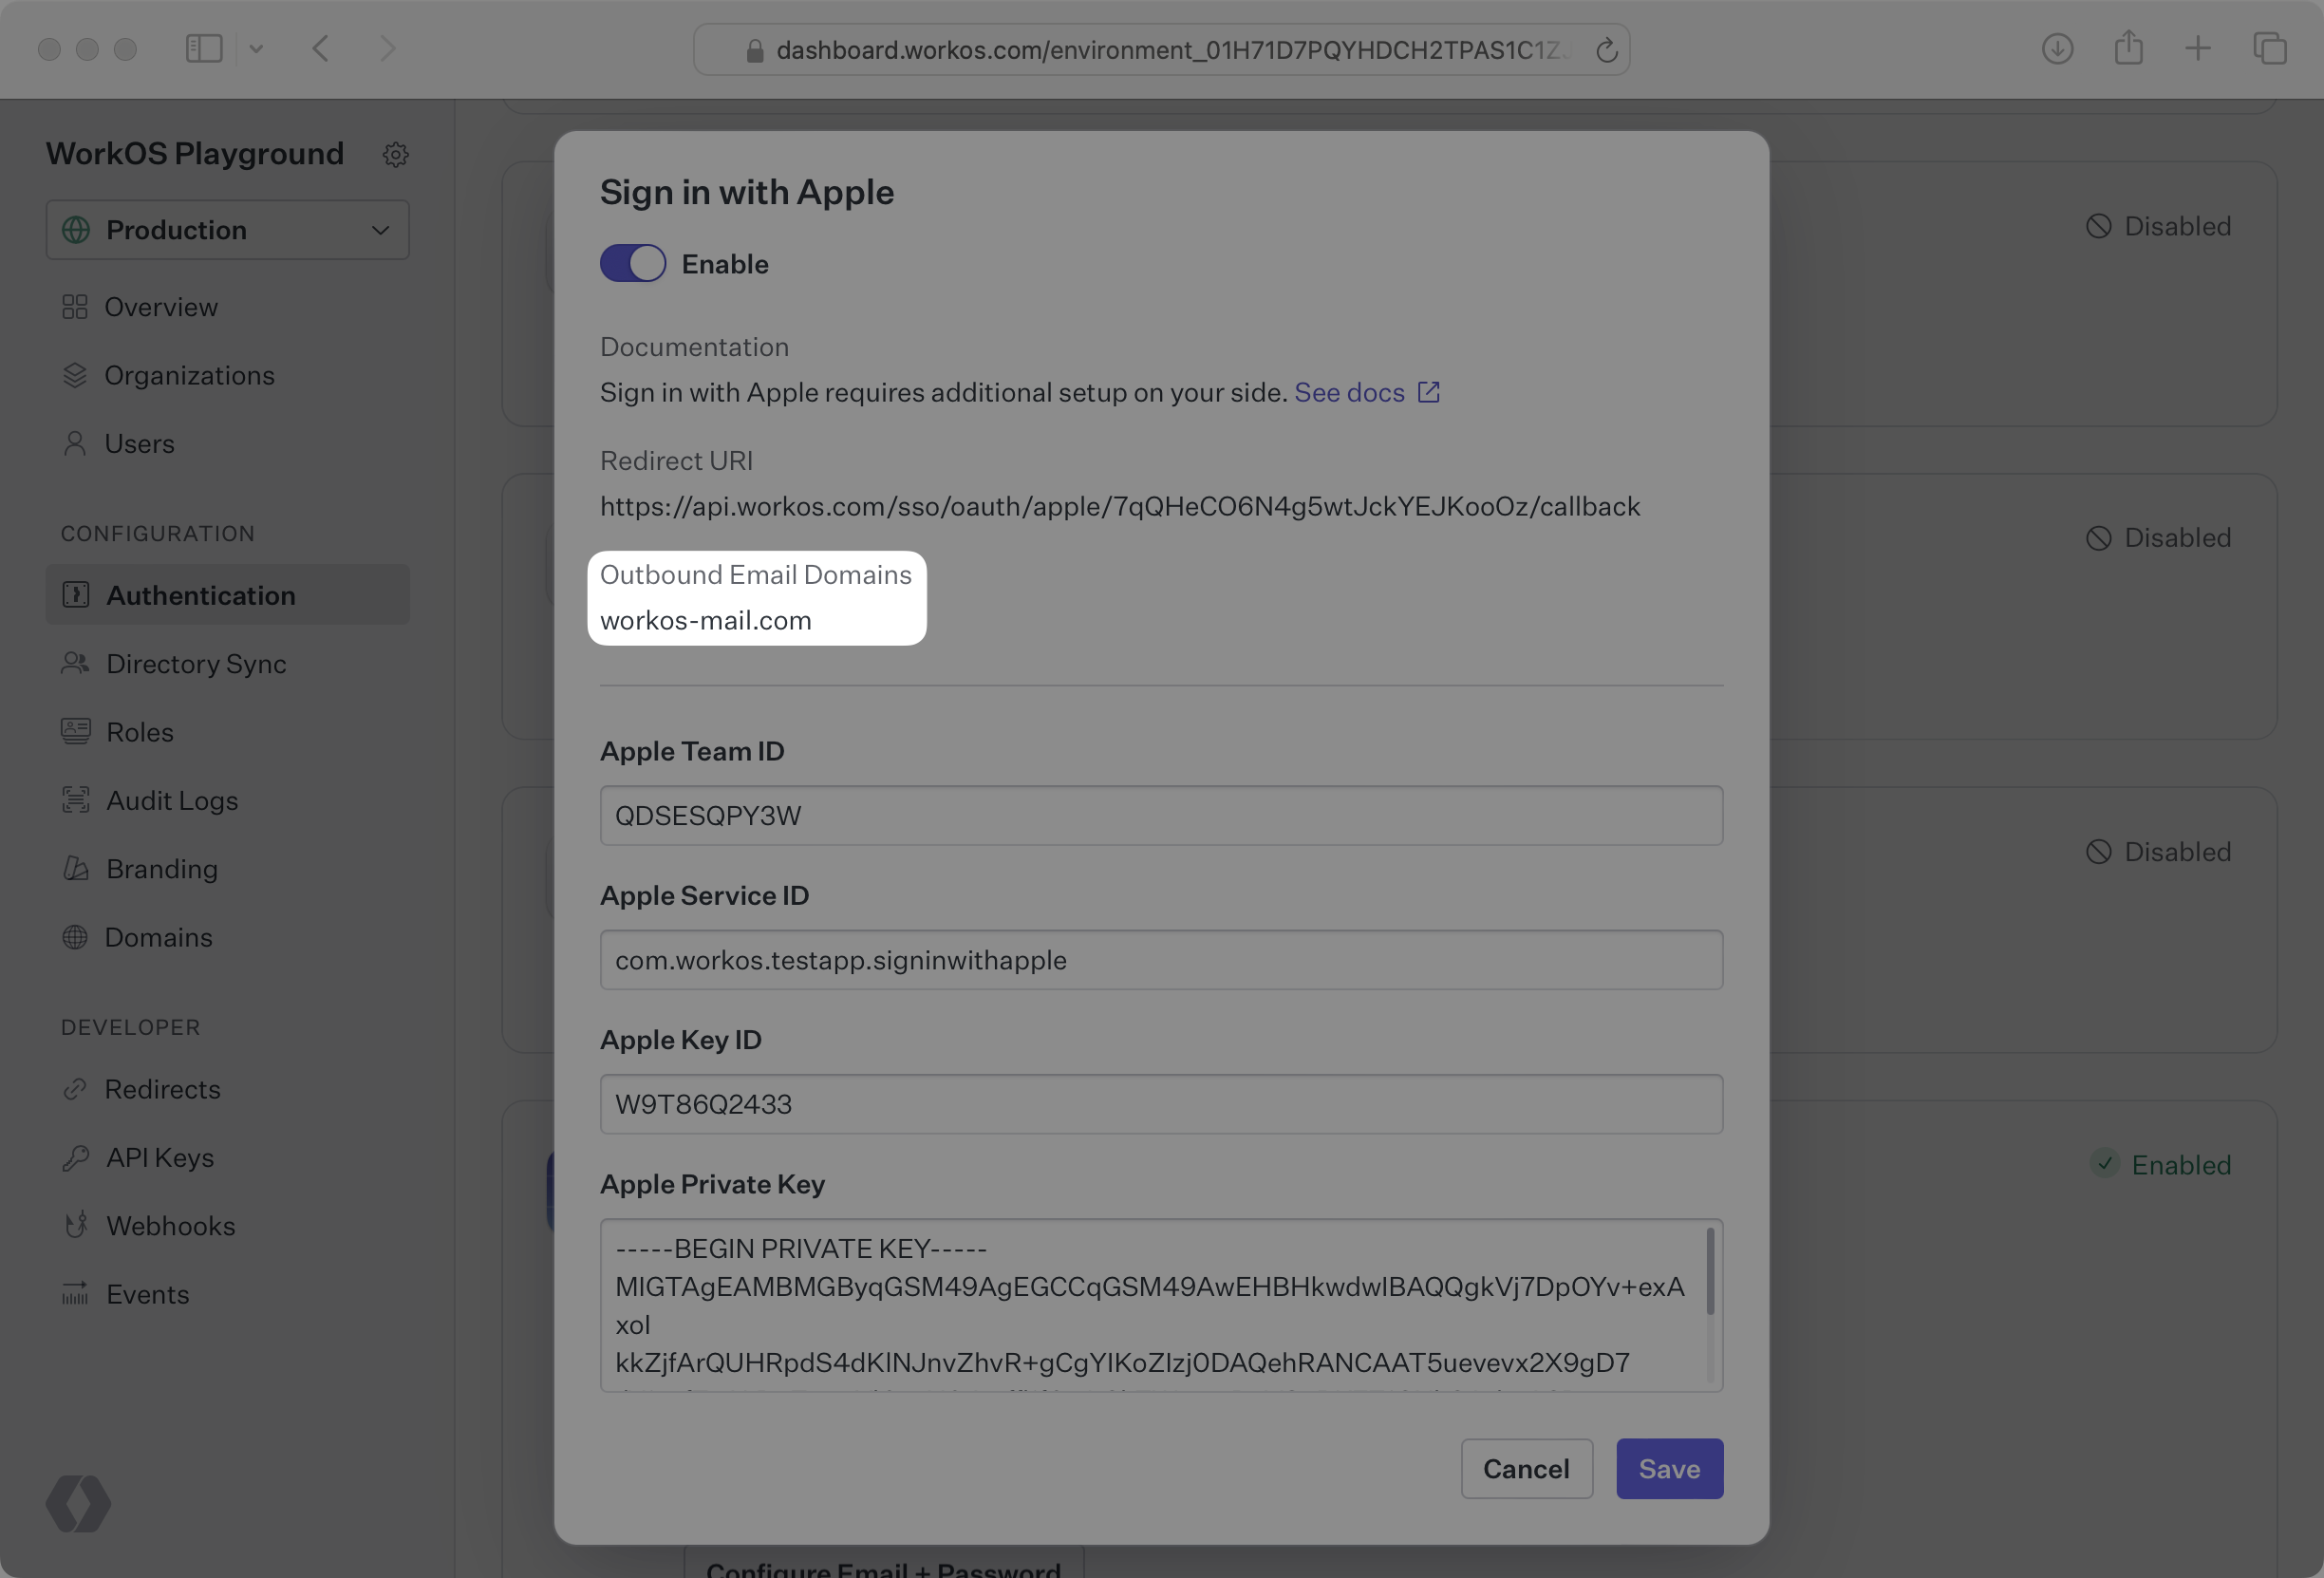Screen dimensions: 2324x1578
Task: Click the Disabled status icon for top item
Action: point(2099,225)
